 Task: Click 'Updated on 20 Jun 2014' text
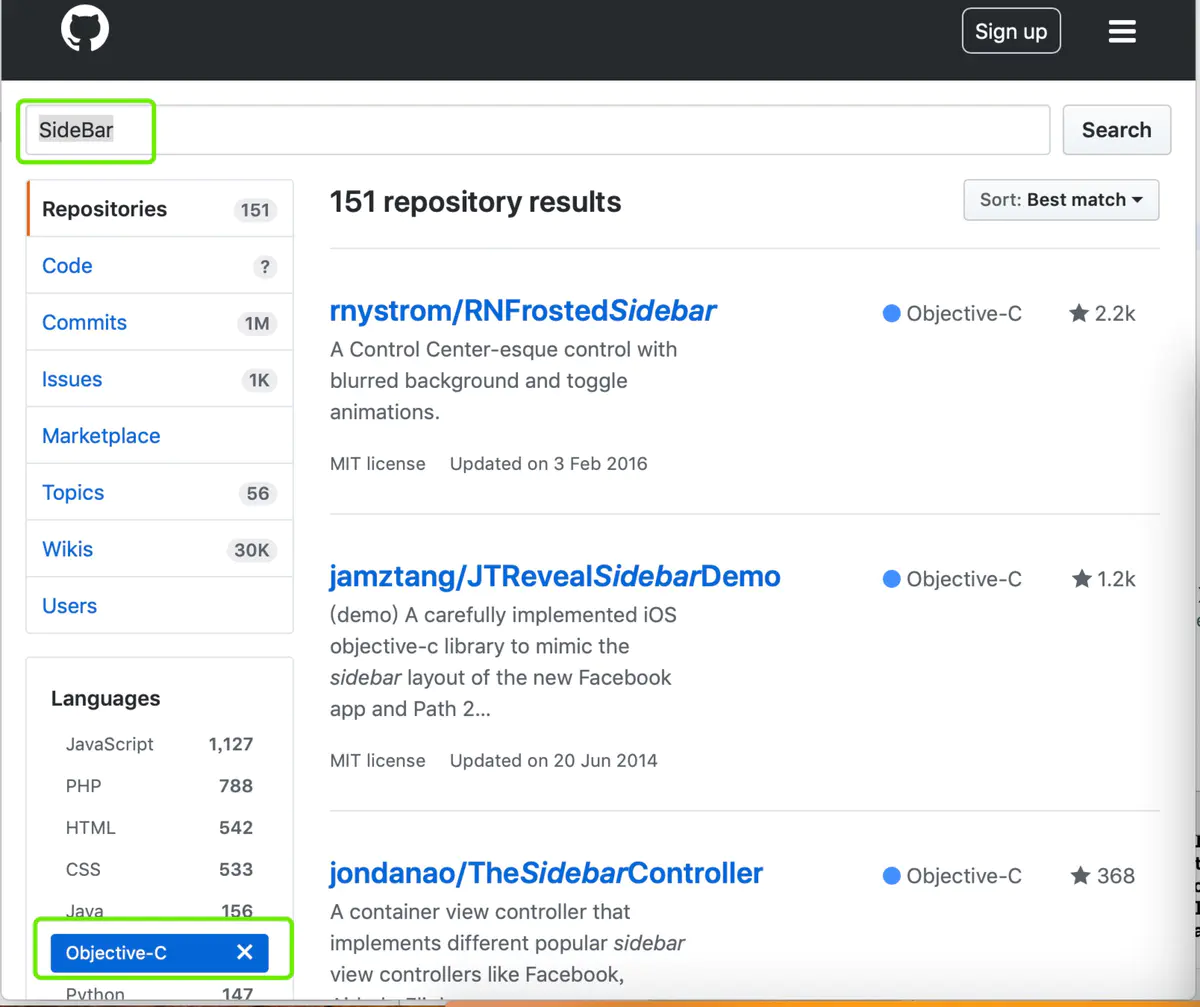554,760
